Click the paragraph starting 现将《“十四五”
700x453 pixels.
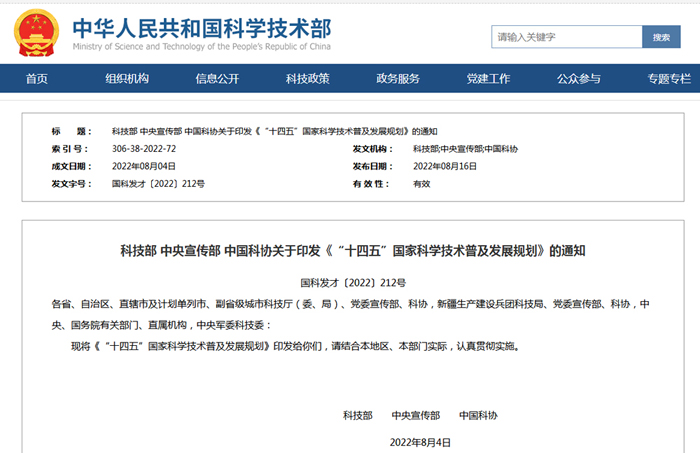click(295, 346)
